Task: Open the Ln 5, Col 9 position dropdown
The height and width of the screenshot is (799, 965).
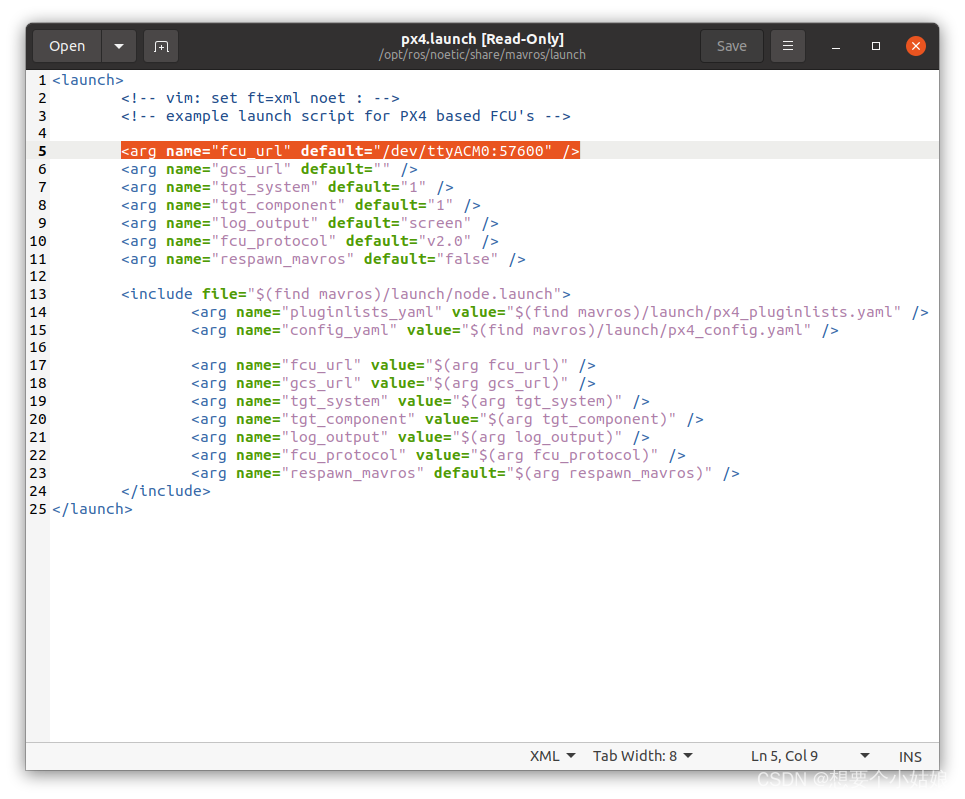Action: coord(807,756)
